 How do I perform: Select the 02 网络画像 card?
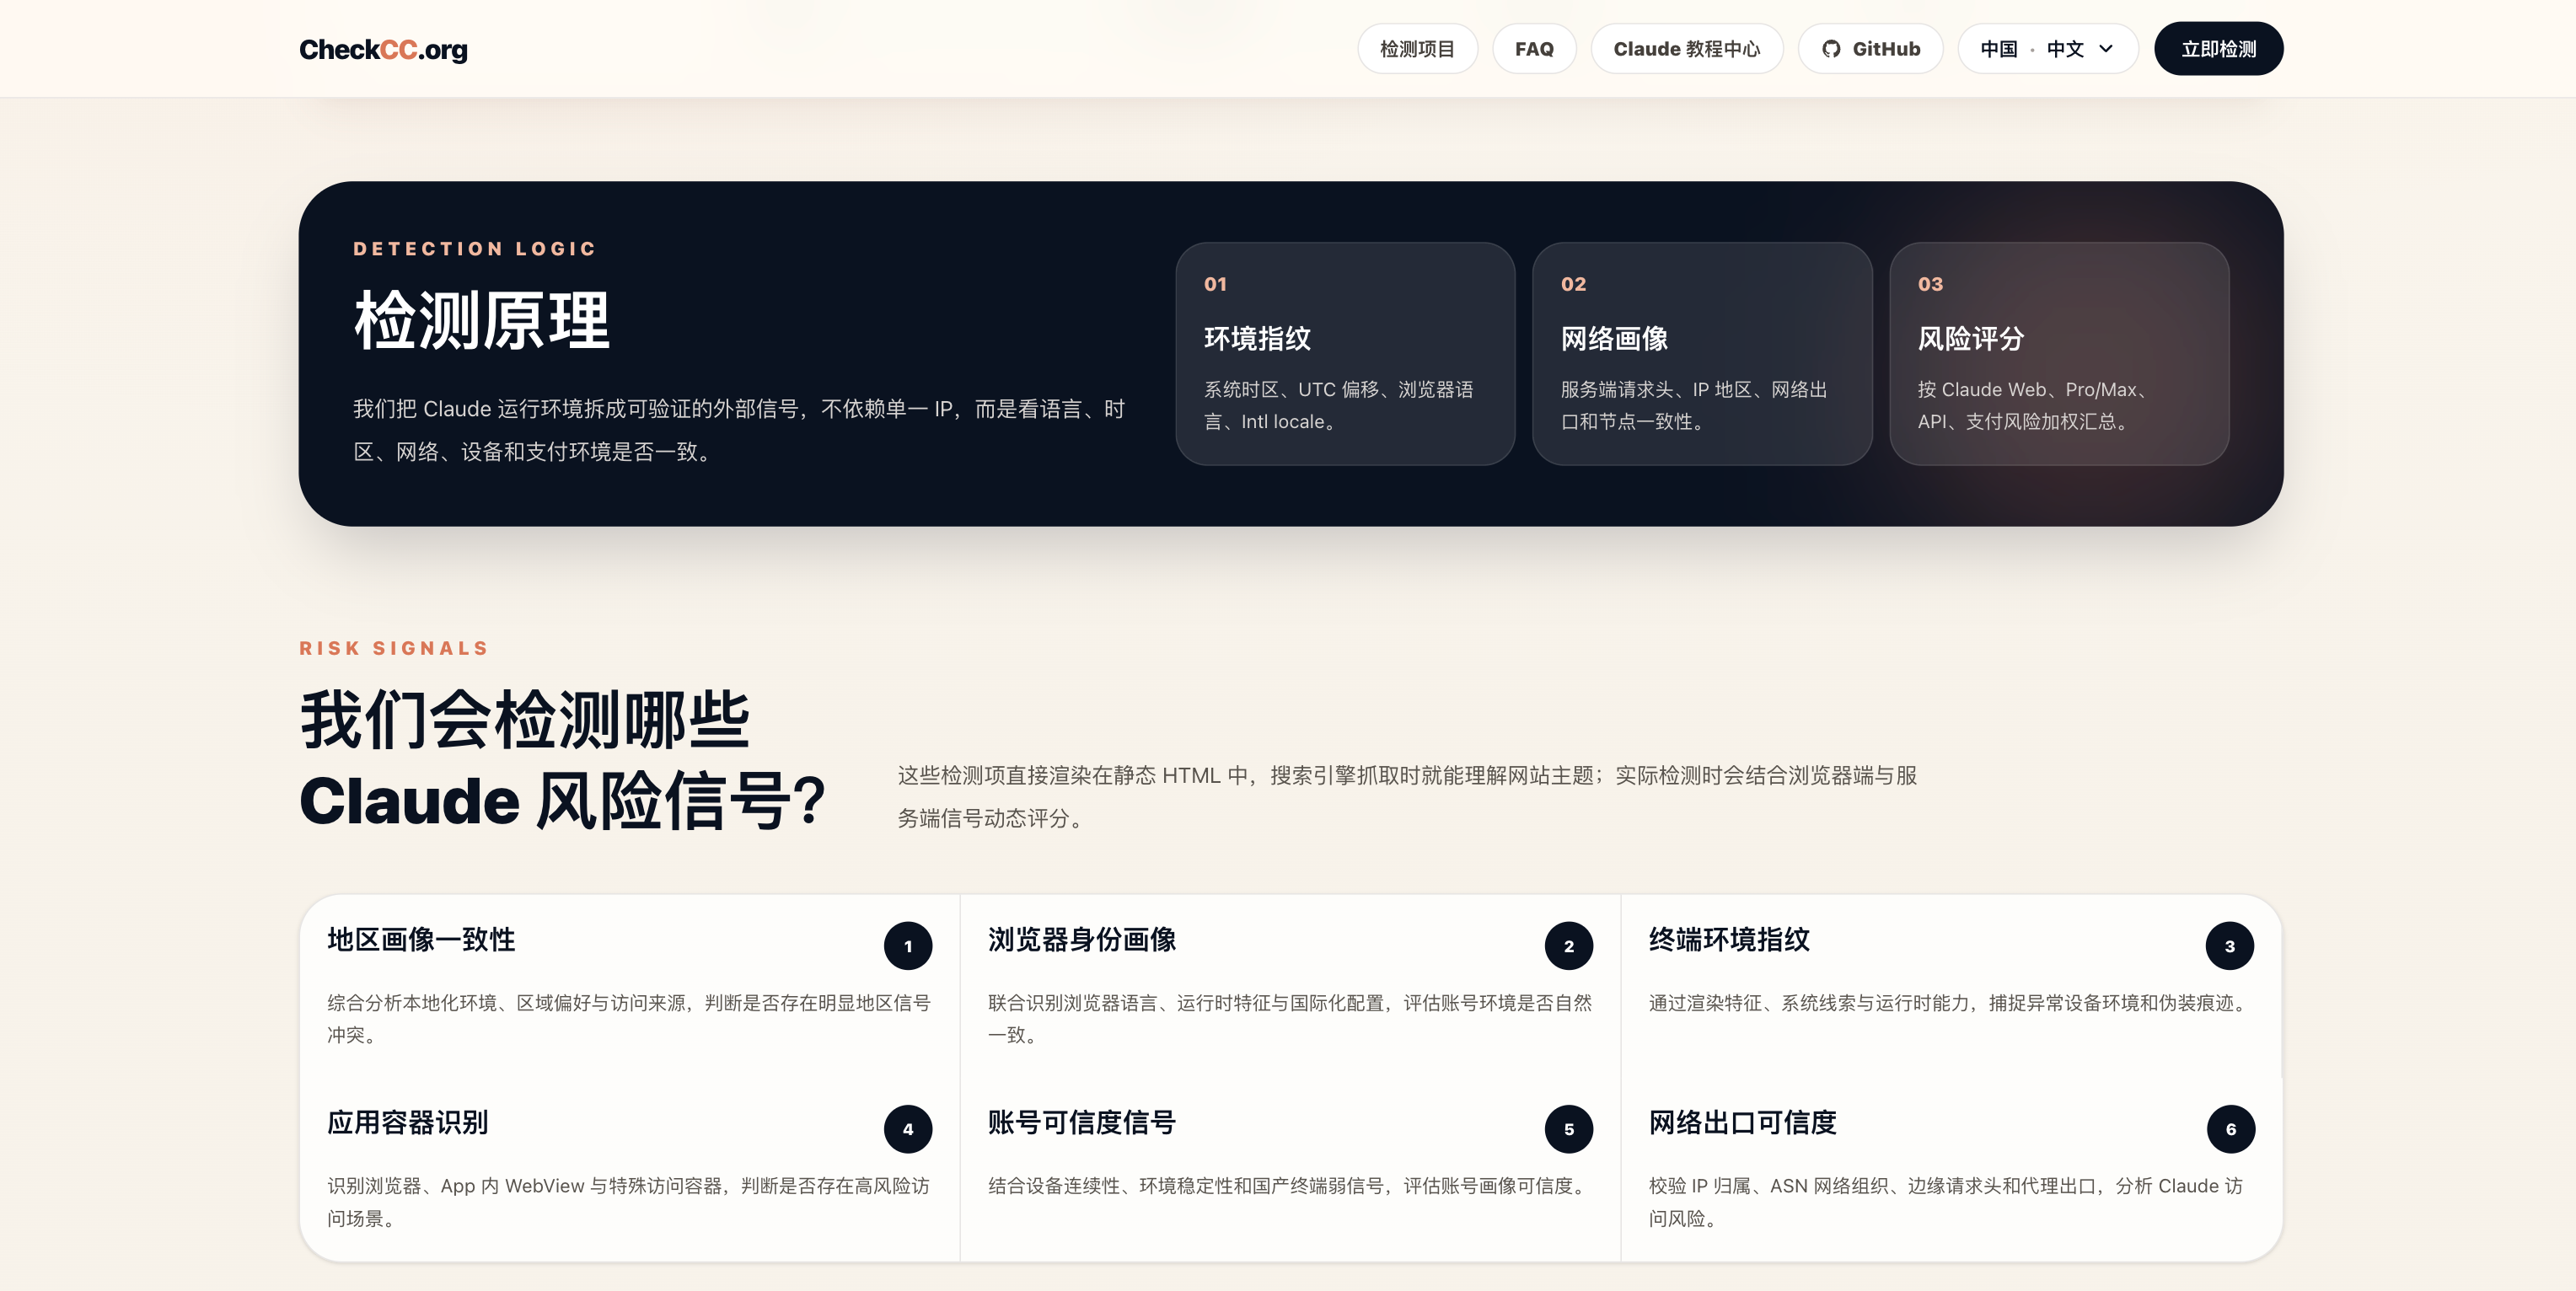[1702, 353]
